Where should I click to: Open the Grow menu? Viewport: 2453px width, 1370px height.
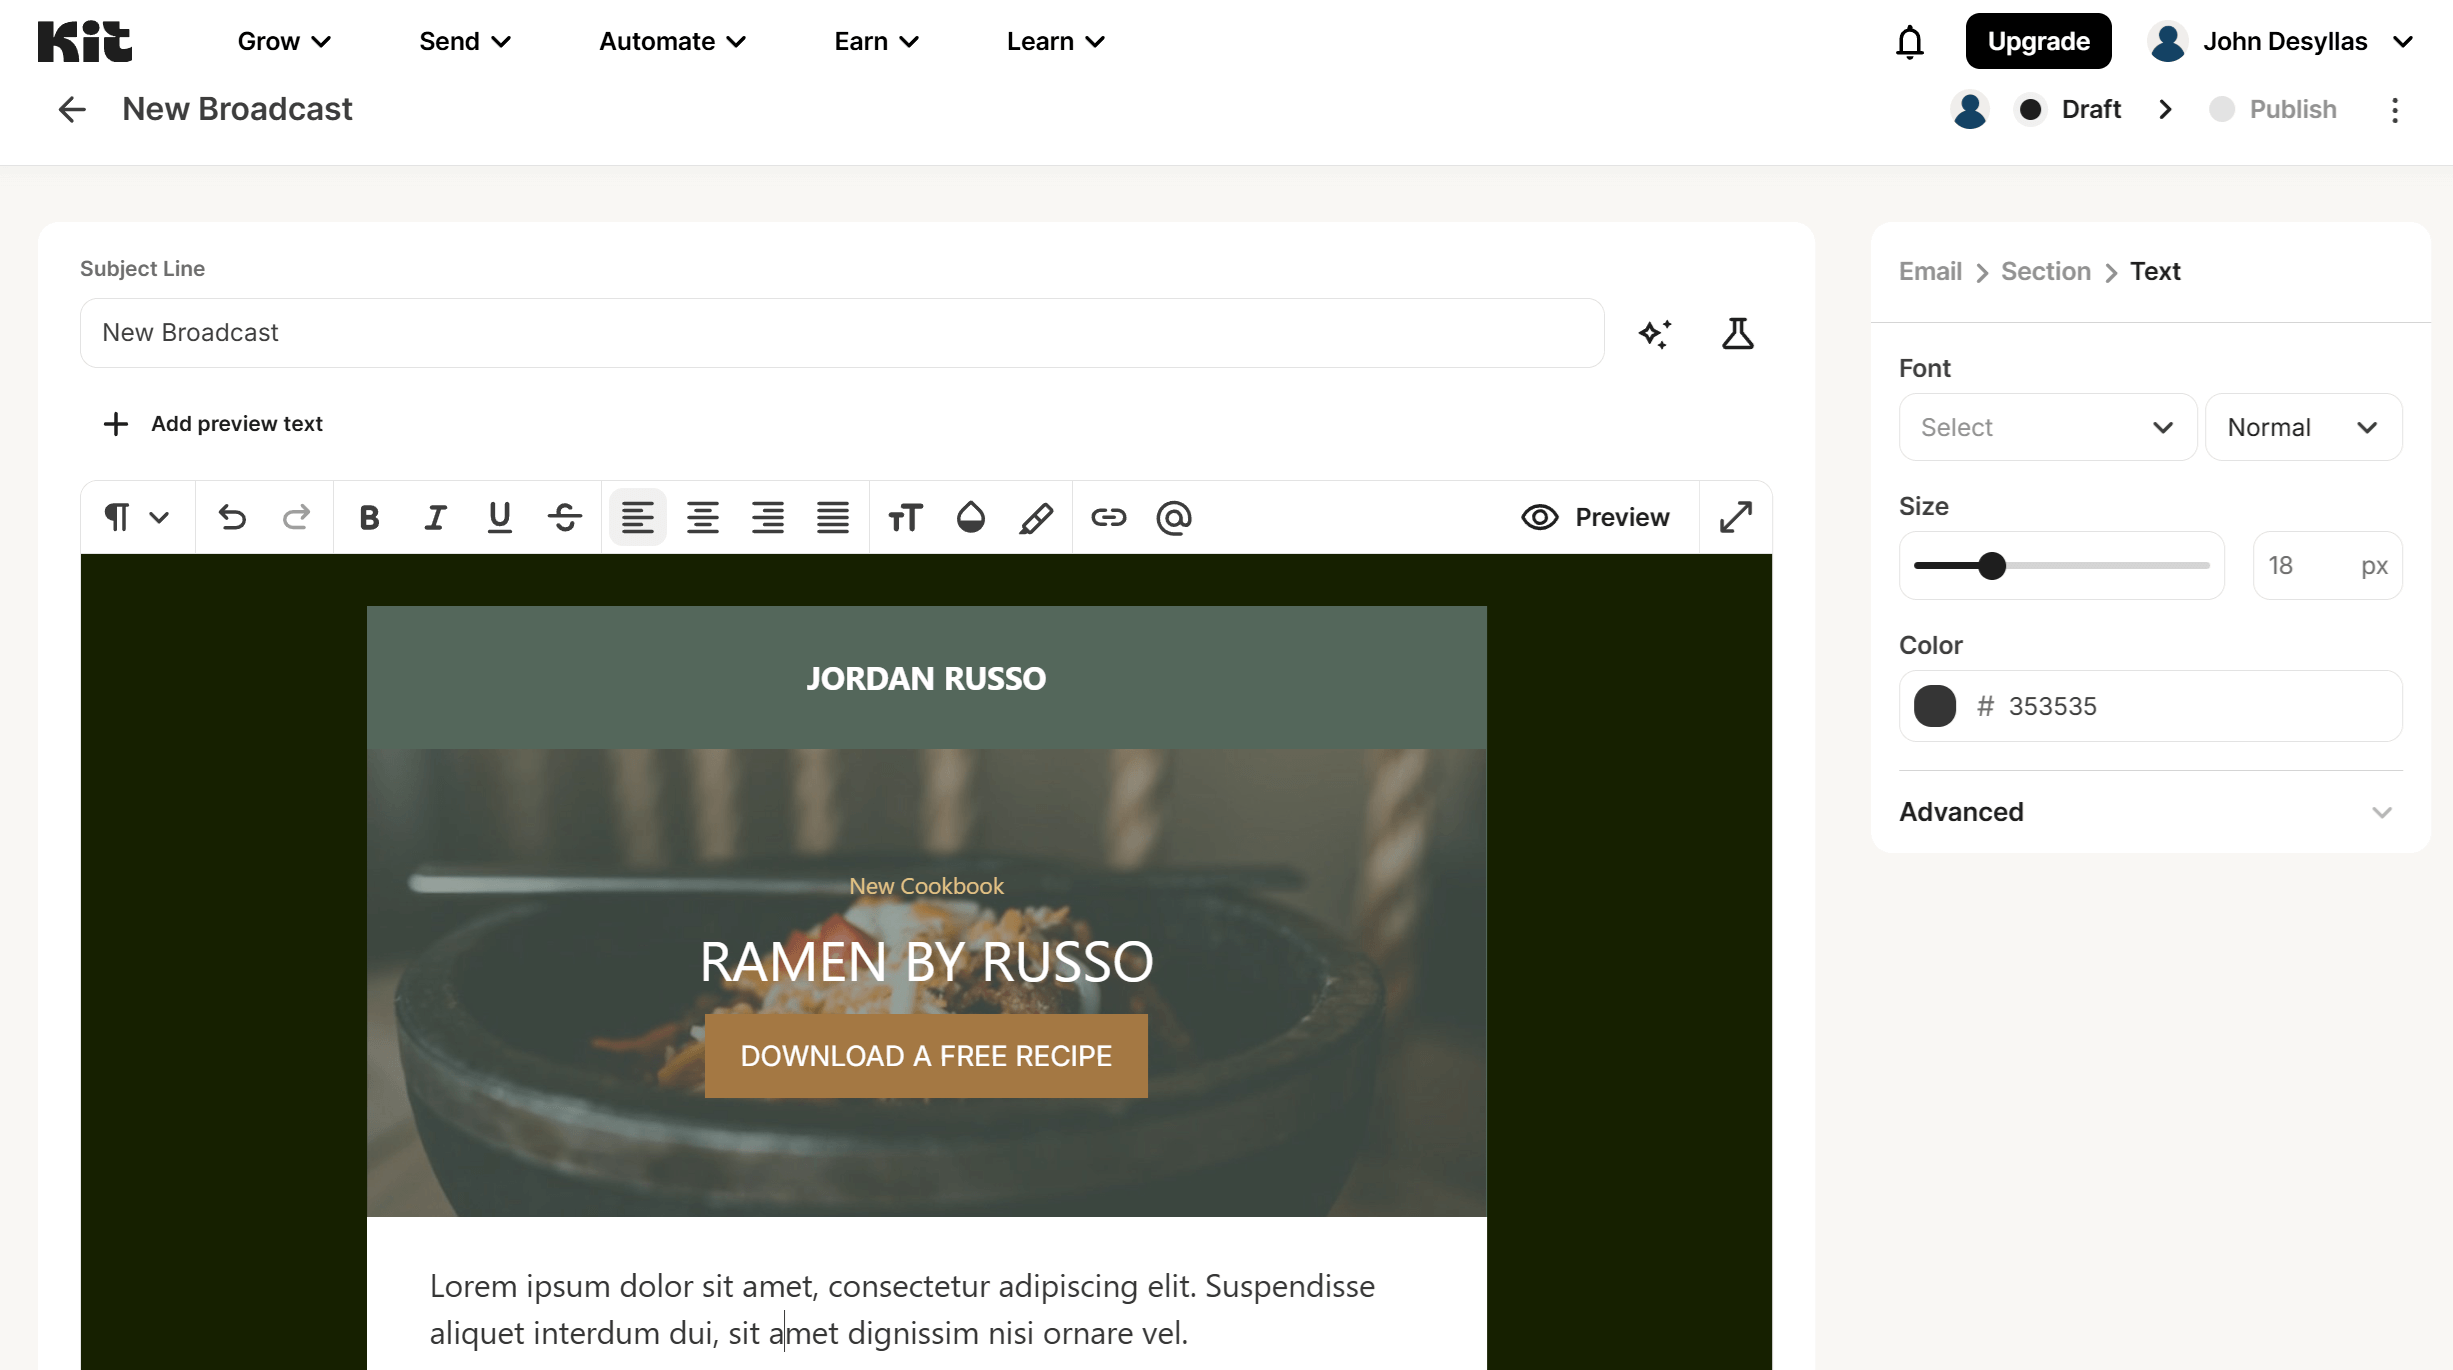(284, 42)
